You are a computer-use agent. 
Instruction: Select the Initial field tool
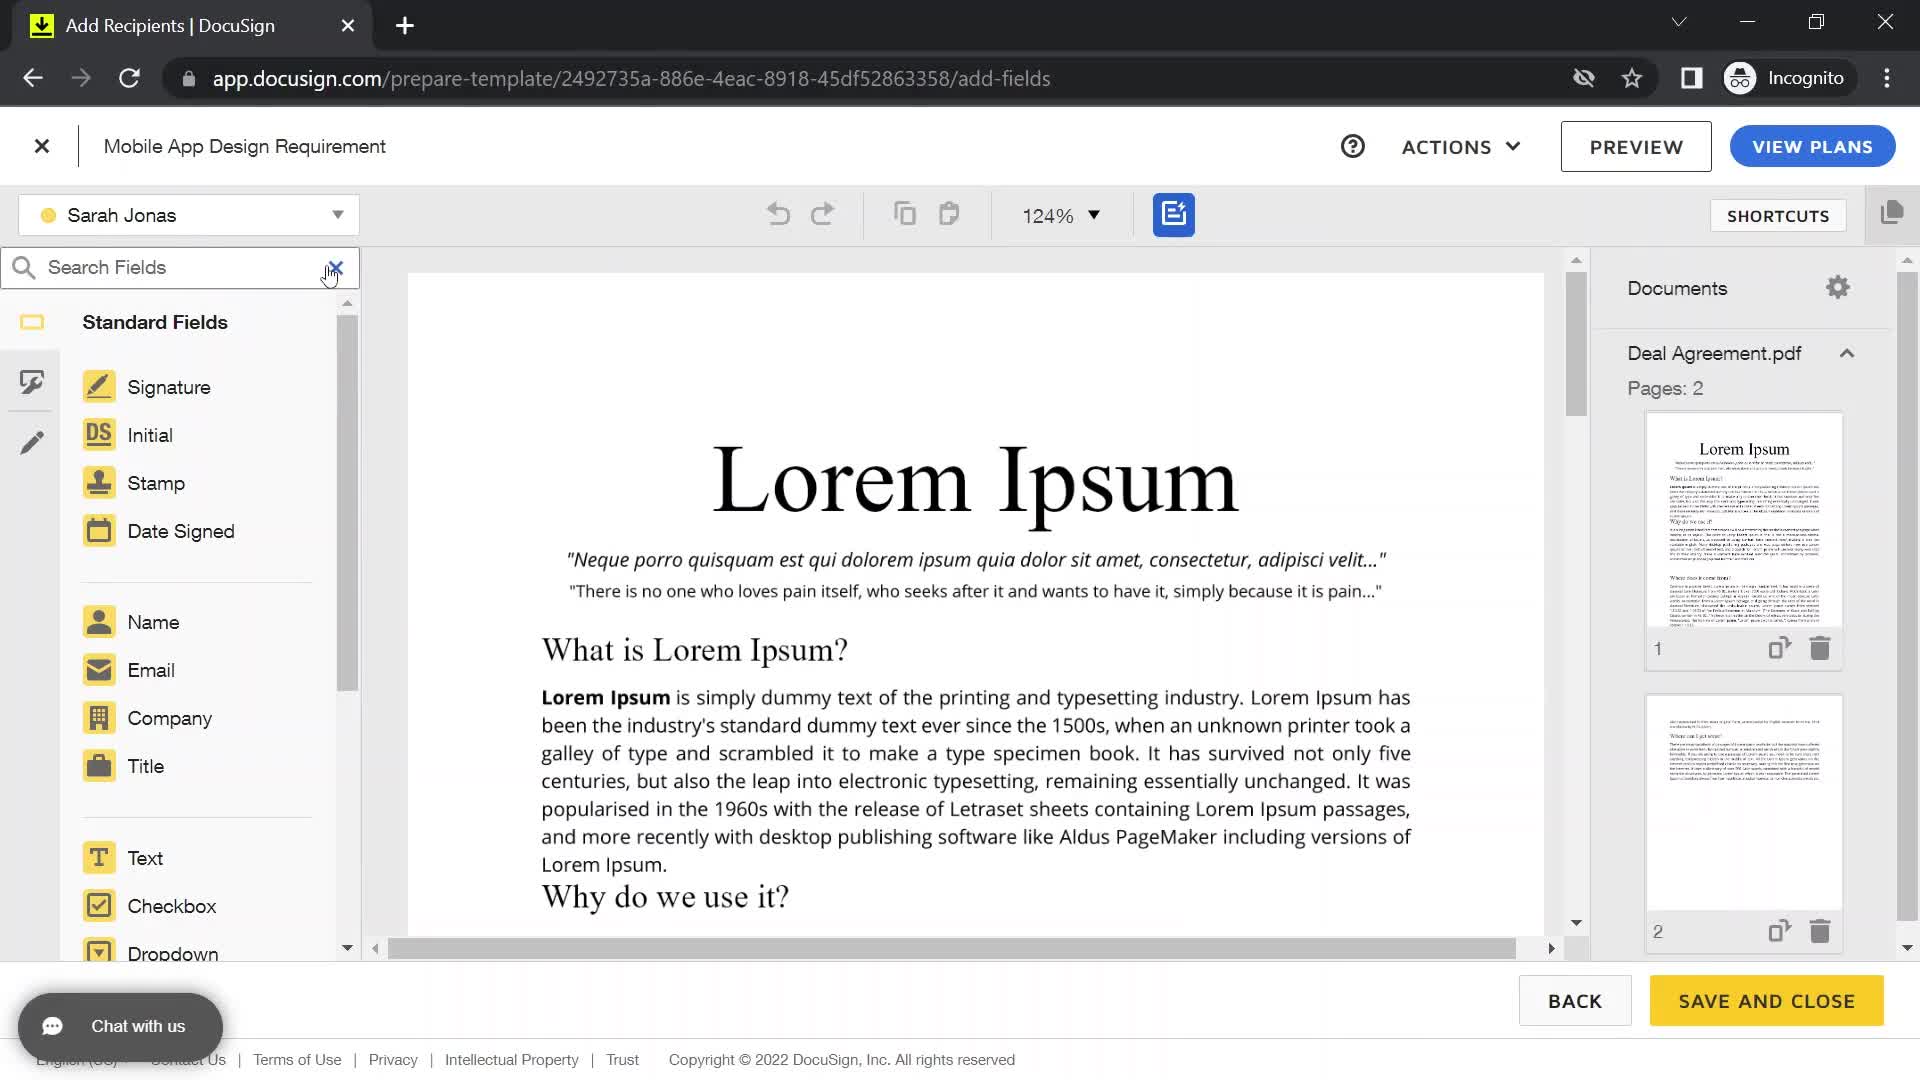point(149,435)
